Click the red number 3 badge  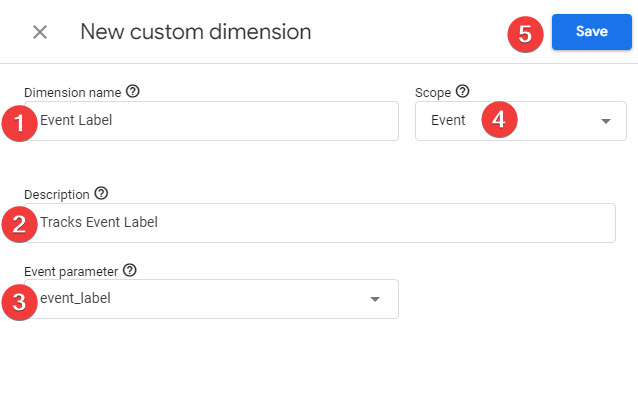point(20,300)
